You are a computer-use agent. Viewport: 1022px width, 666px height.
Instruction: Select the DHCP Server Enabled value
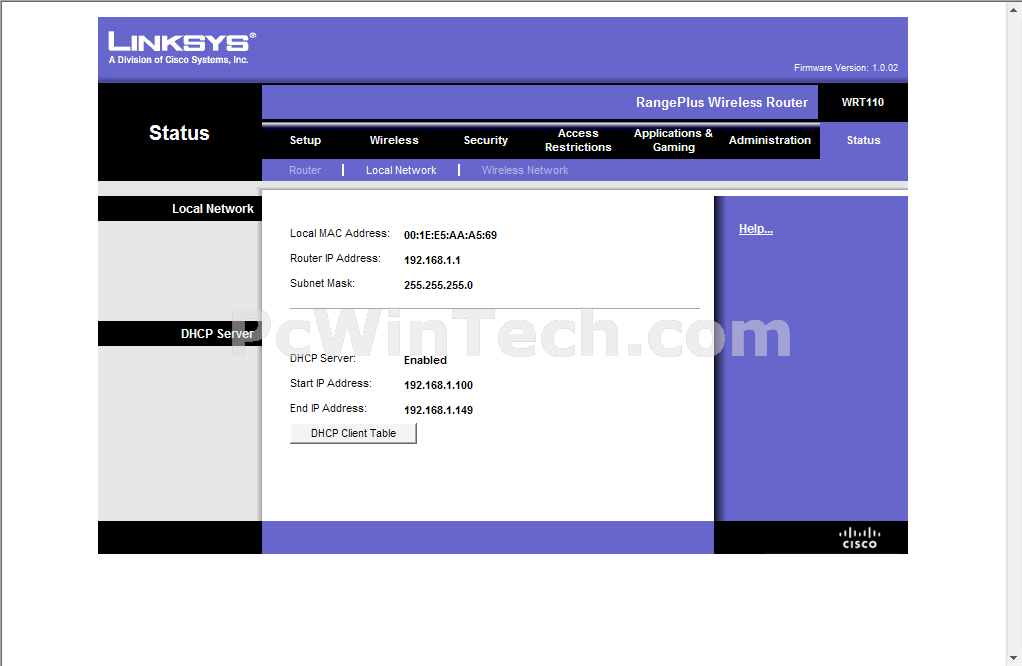click(425, 360)
